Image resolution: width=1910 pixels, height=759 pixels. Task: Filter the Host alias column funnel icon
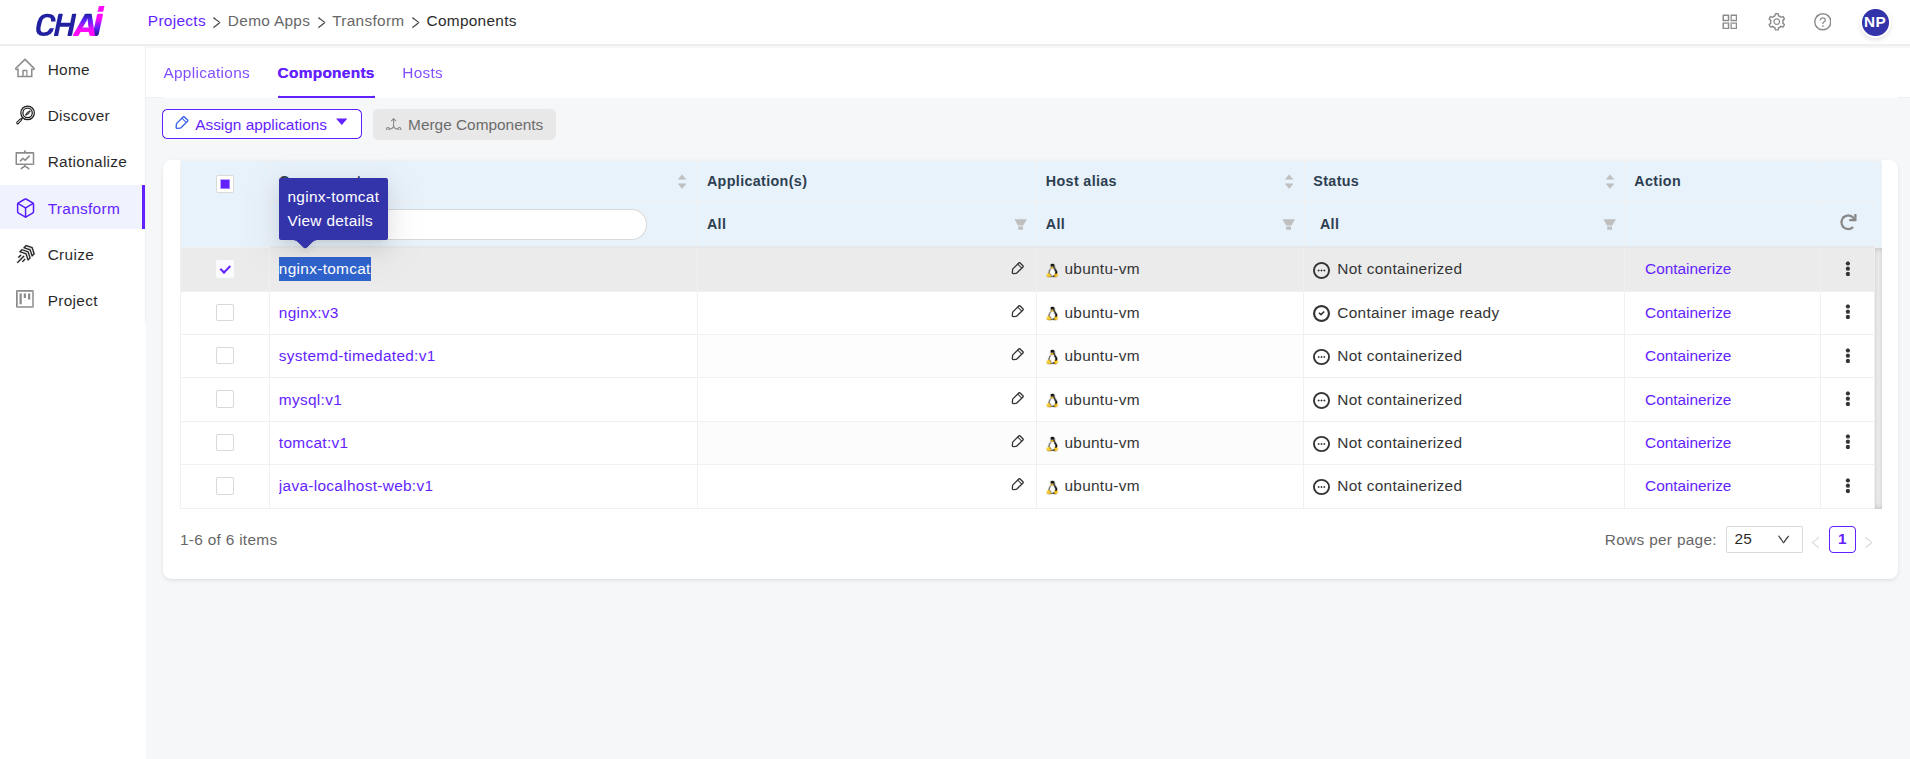1288,225
